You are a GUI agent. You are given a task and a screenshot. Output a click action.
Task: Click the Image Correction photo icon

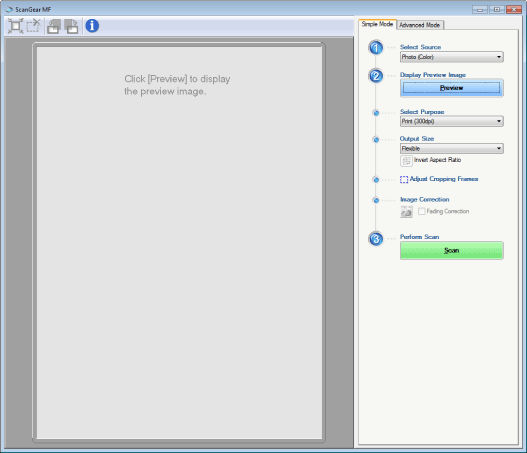pos(406,212)
